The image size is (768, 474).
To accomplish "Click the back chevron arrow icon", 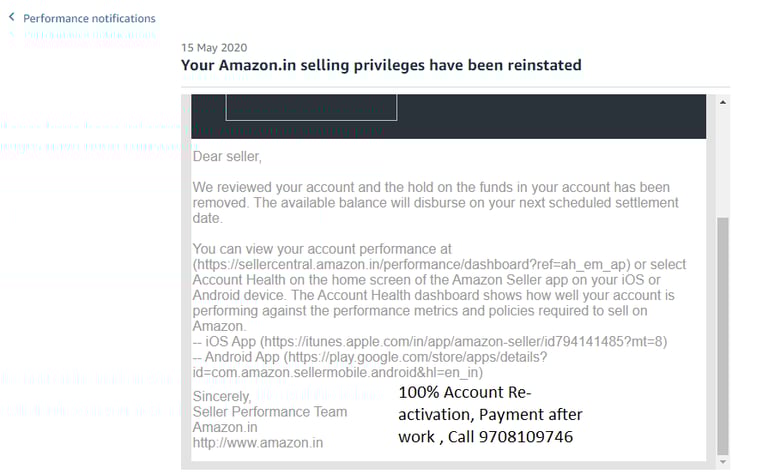I will click(x=12, y=18).
